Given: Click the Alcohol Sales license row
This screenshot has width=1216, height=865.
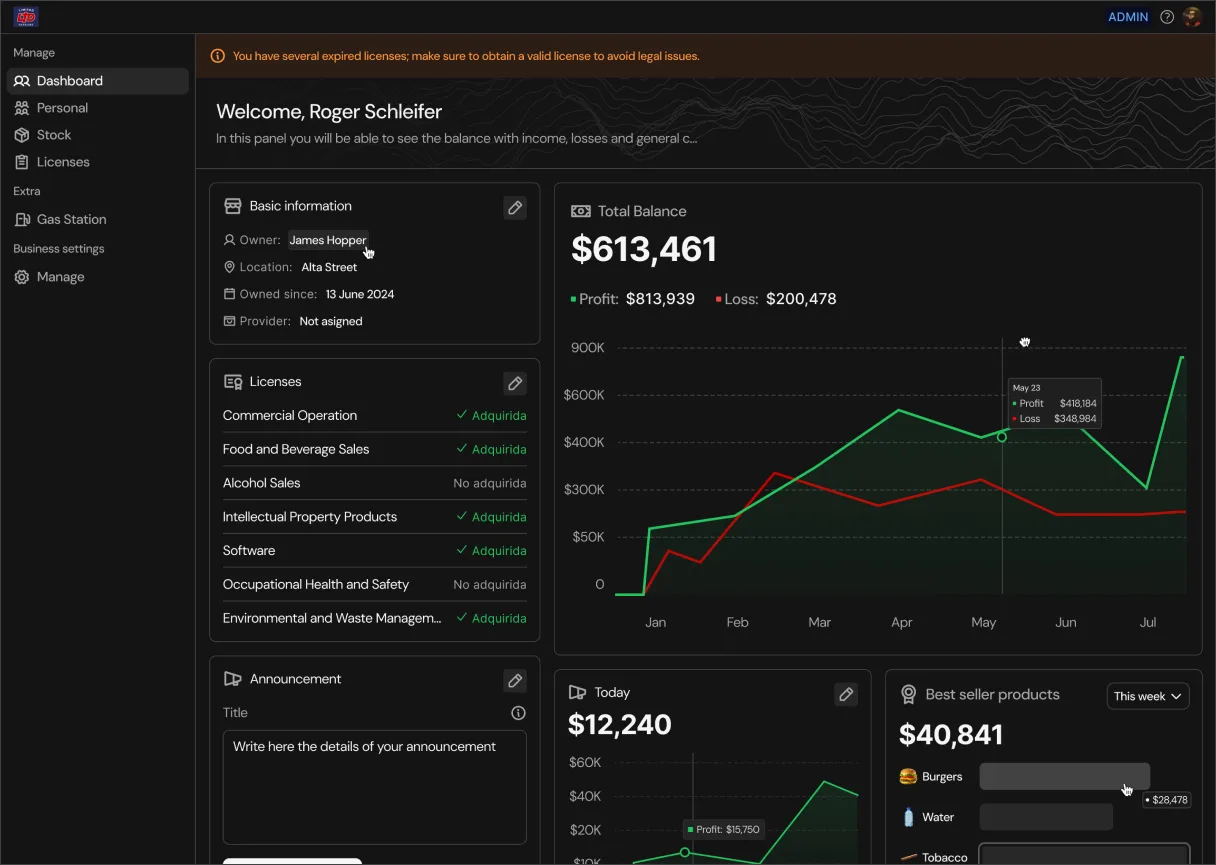Looking at the screenshot, I should coord(374,483).
